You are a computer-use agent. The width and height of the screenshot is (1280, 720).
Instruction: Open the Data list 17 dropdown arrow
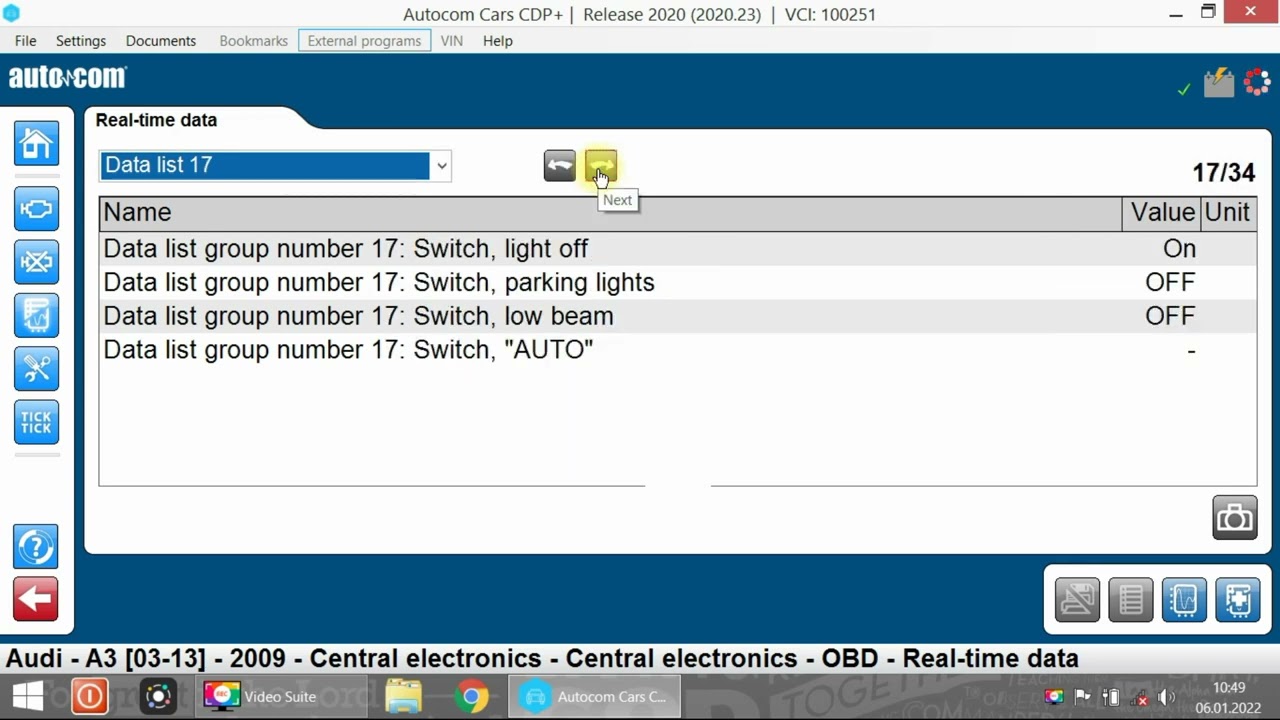tap(441, 166)
